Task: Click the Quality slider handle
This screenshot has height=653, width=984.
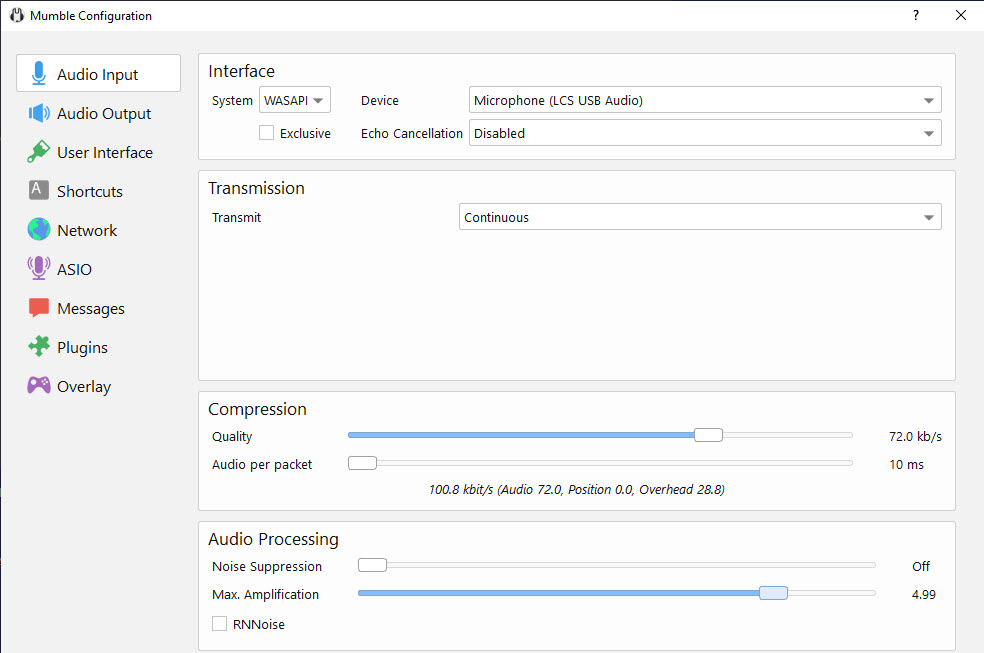Action: (x=709, y=435)
